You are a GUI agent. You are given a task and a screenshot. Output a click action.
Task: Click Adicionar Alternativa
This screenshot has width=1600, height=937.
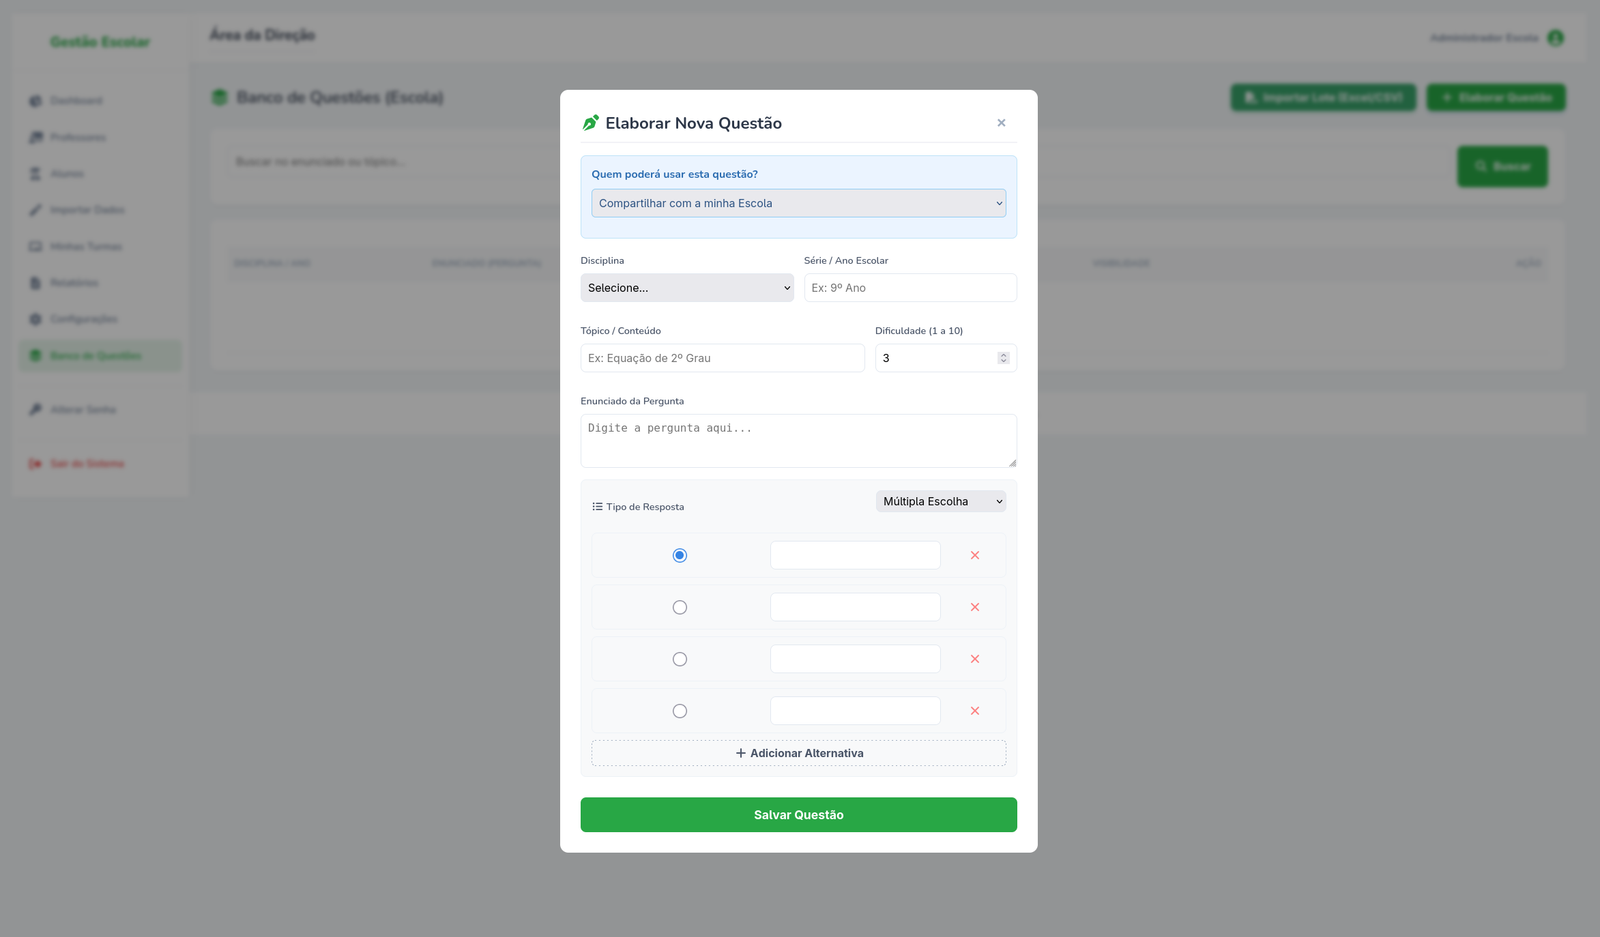[x=798, y=753]
